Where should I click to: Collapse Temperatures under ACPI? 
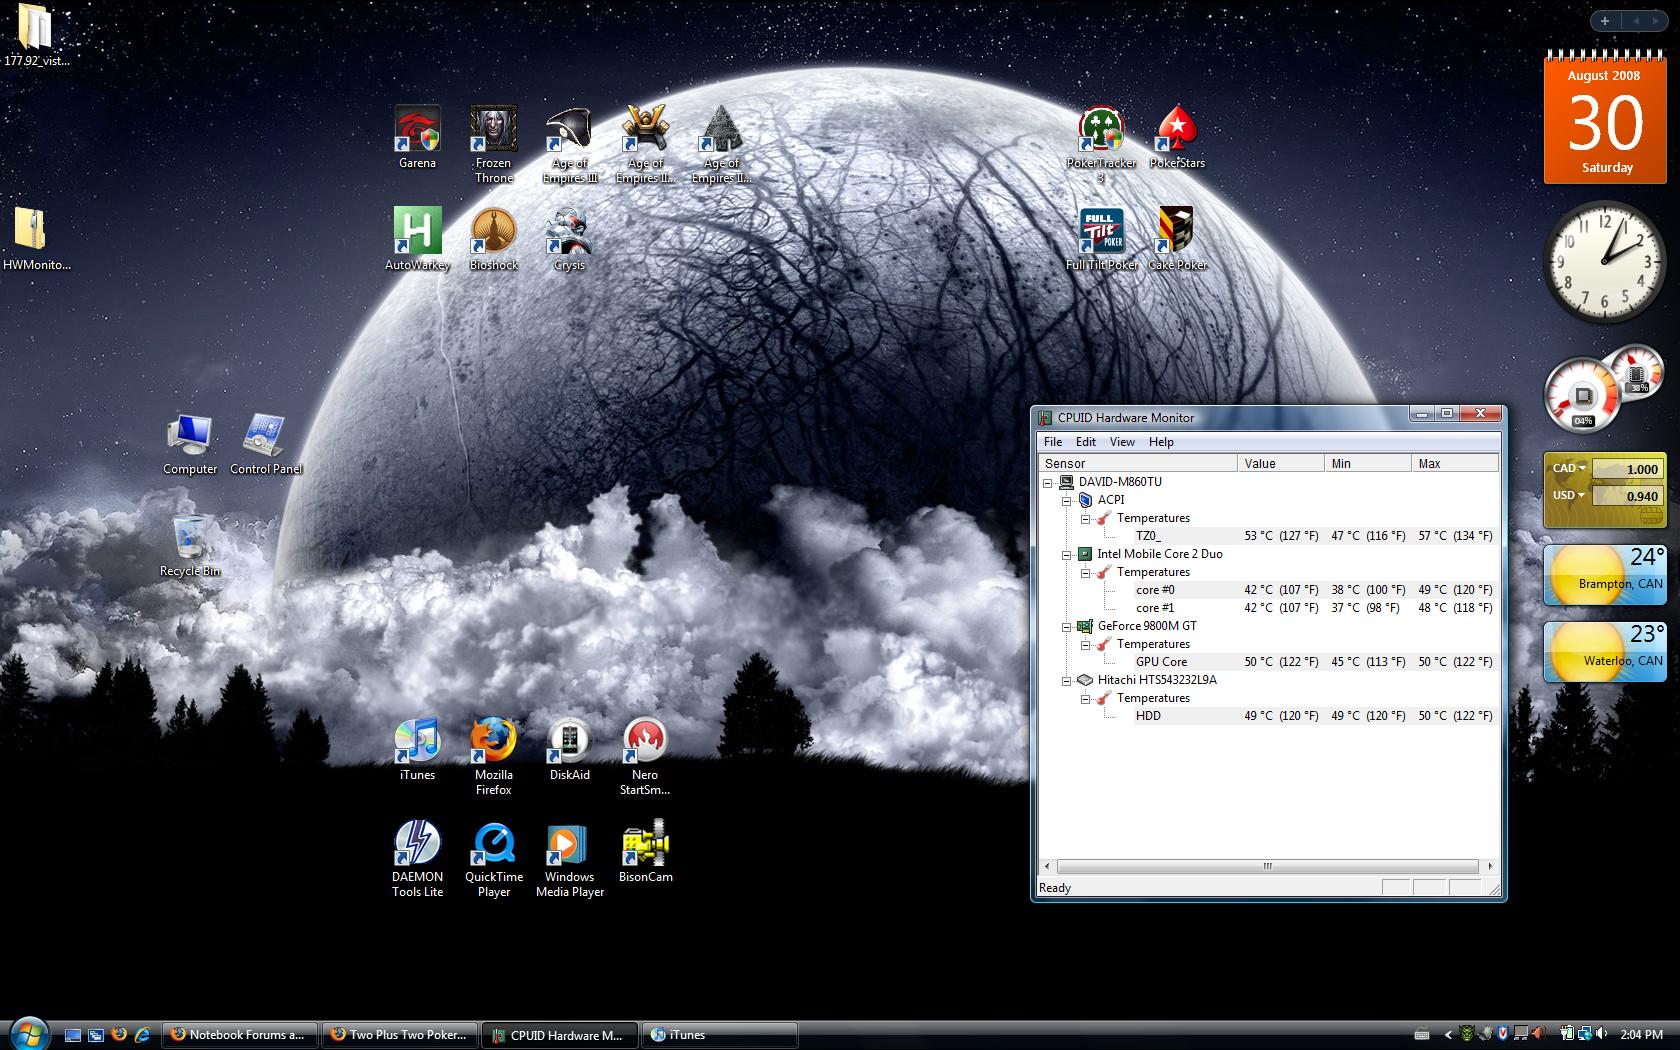[x=1085, y=518]
